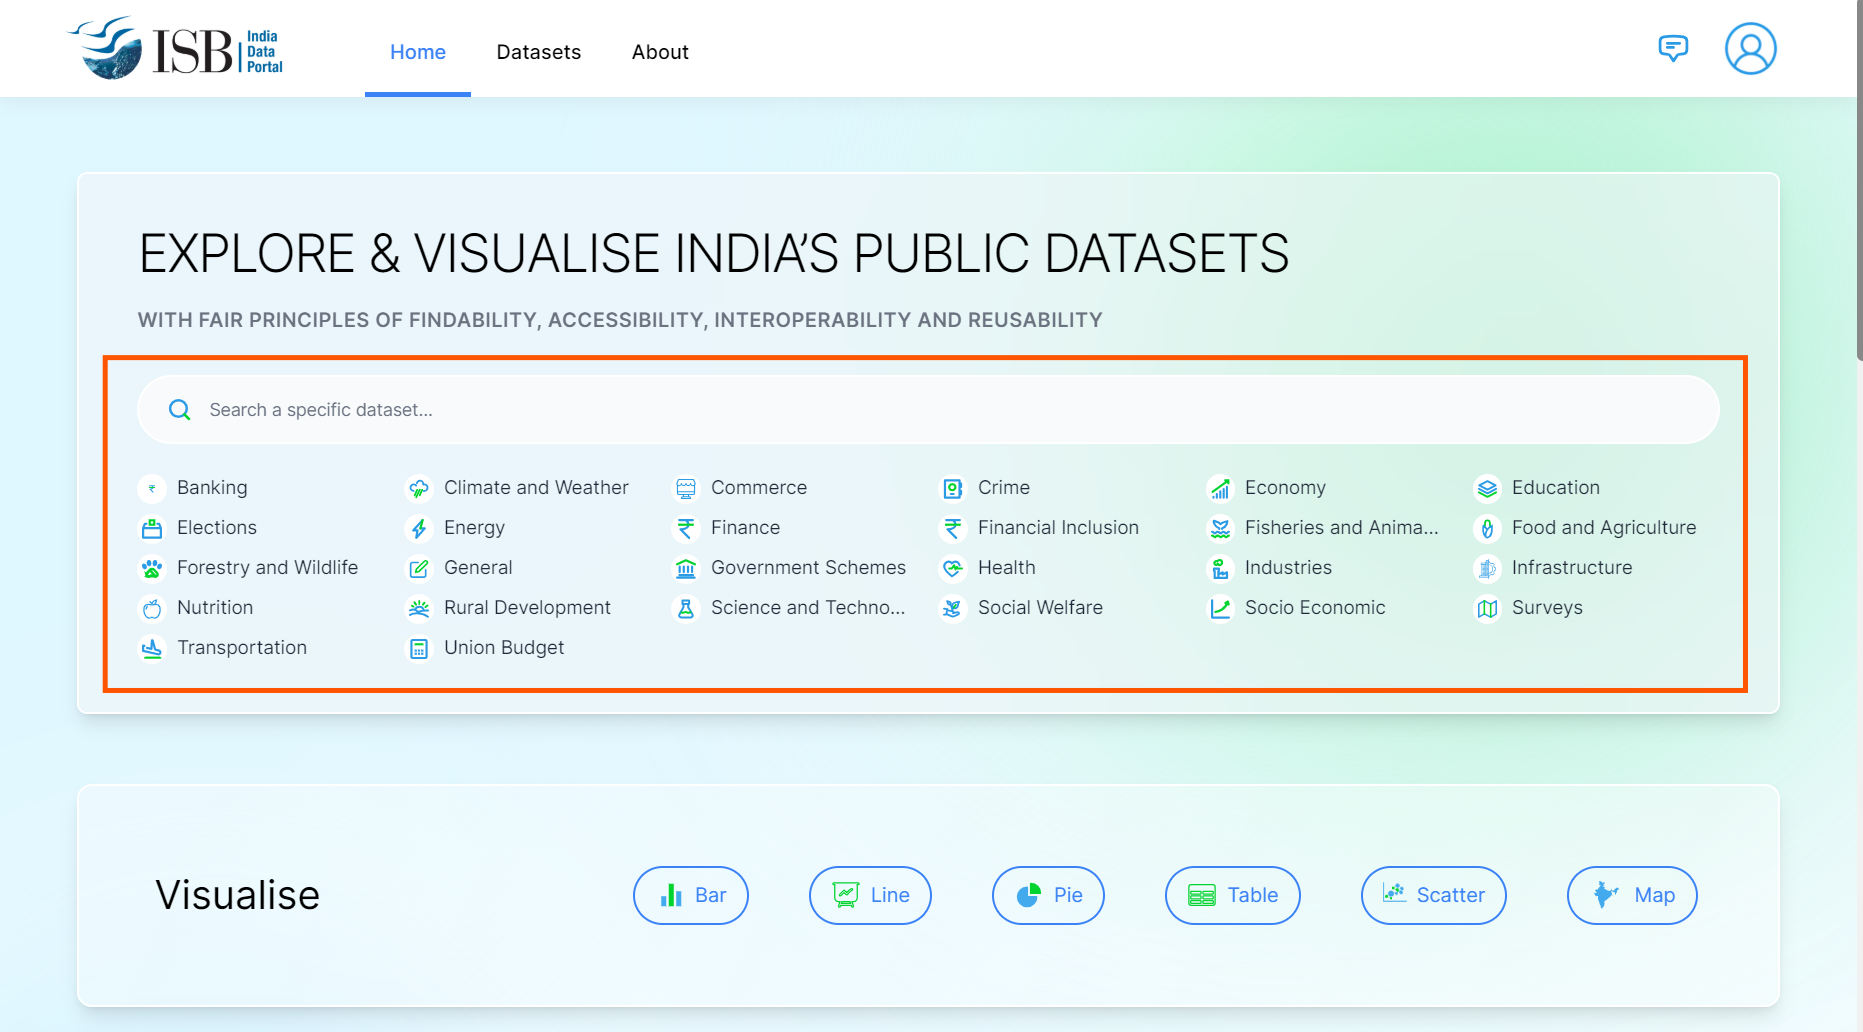Browse the Financial Inclusion category
Image resolution: width=1863 pixels, height=1032 pixels.
(1058, 528)
